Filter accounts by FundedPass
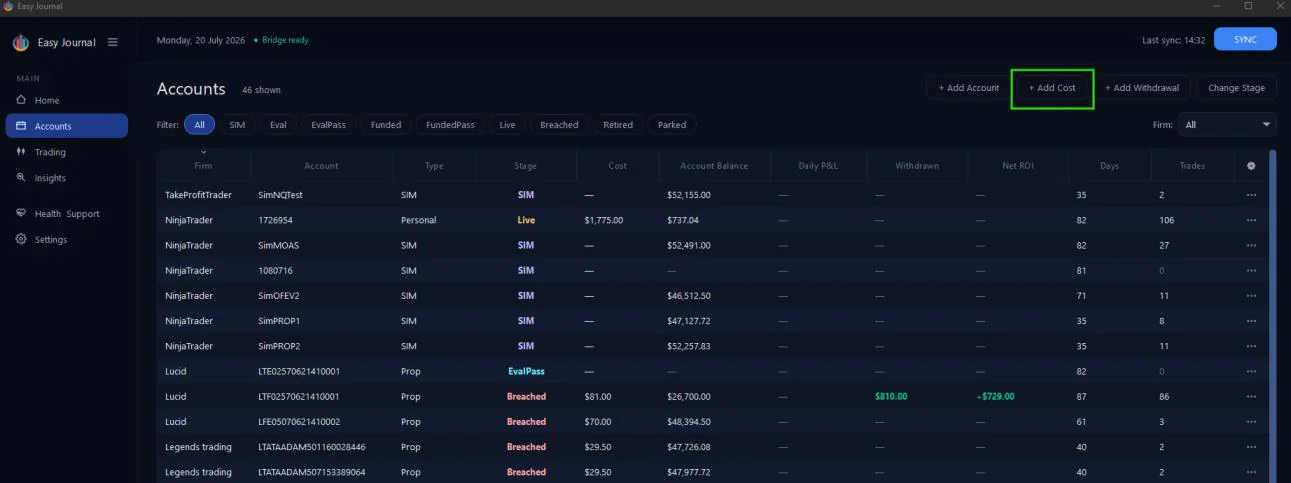The width and height of the screenshot is (1291, 483). 450,125
